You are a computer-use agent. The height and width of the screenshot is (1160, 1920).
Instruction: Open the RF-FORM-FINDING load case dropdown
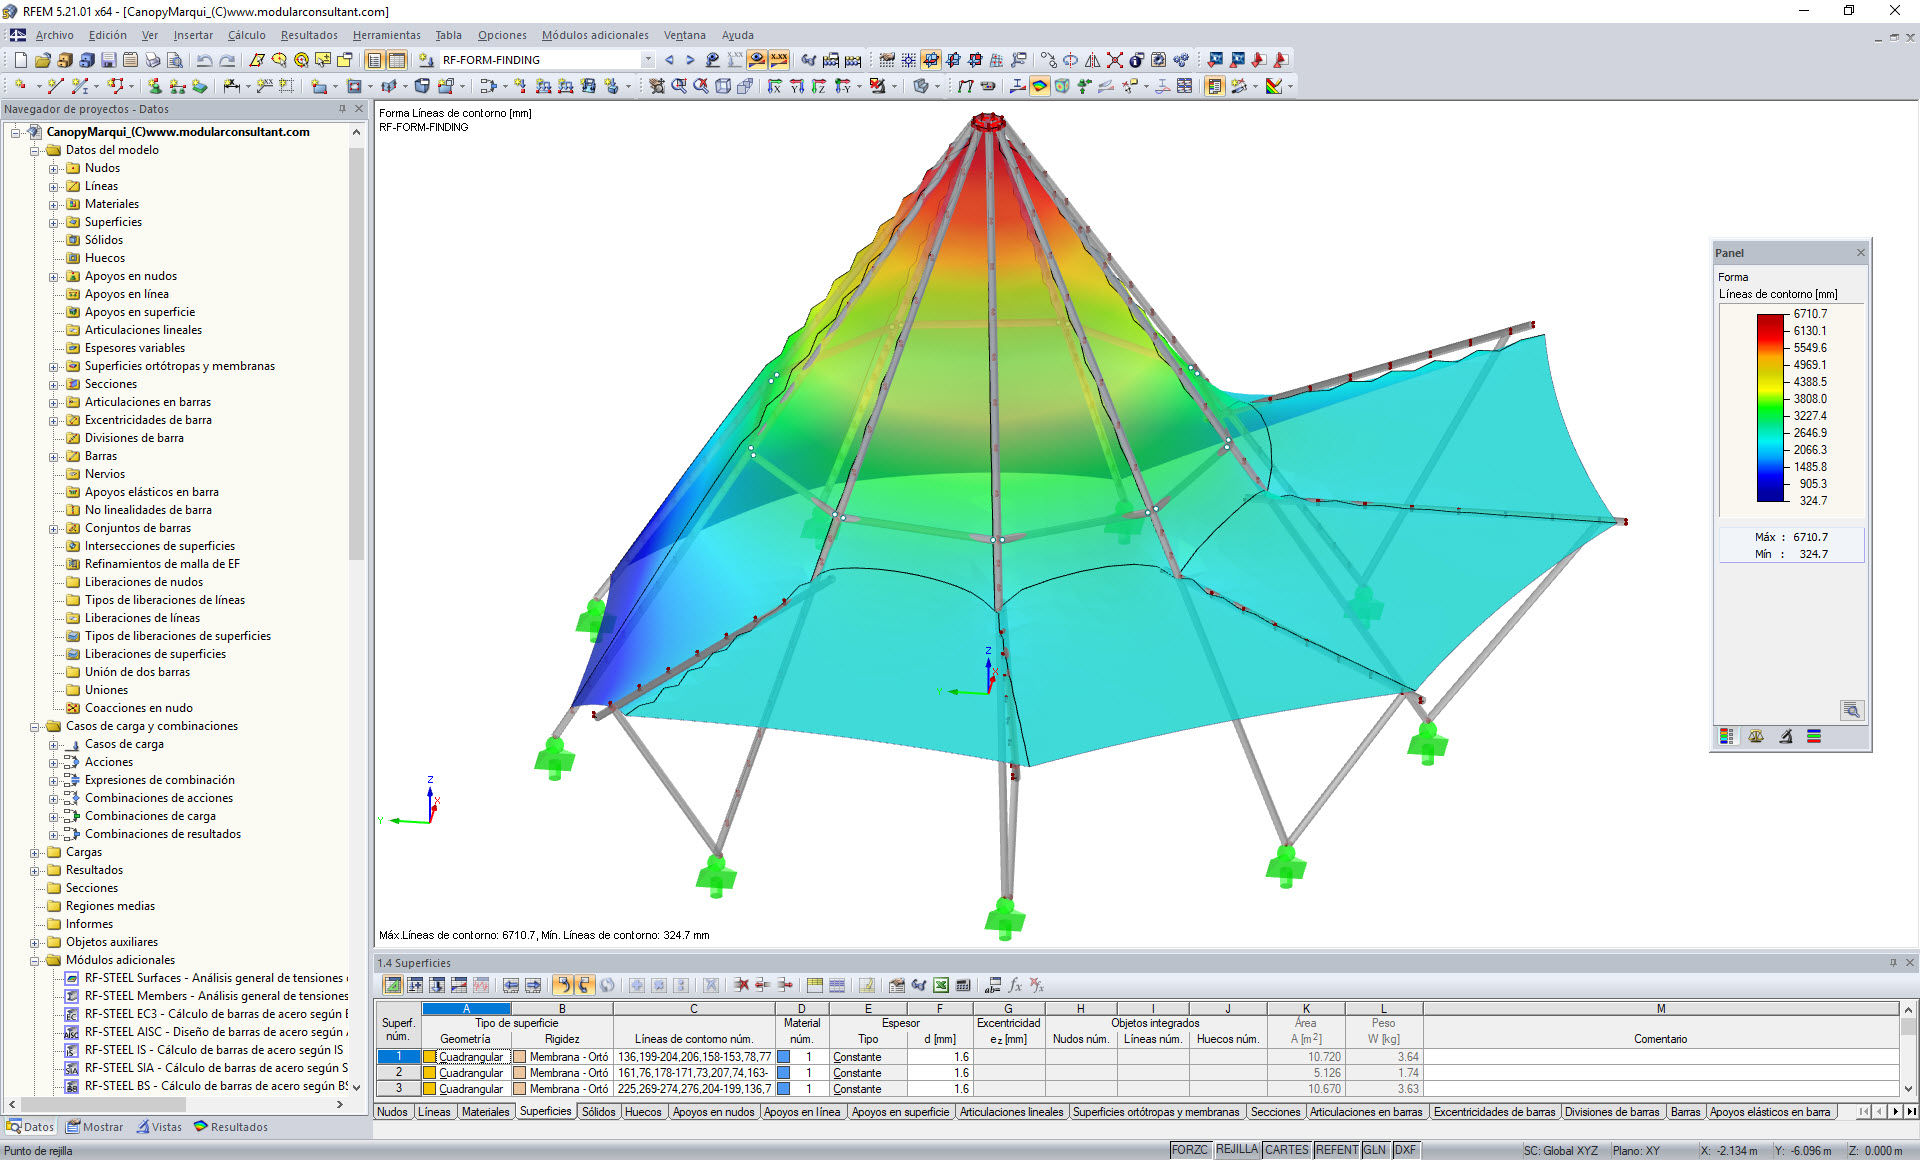[x=648, y=60]
